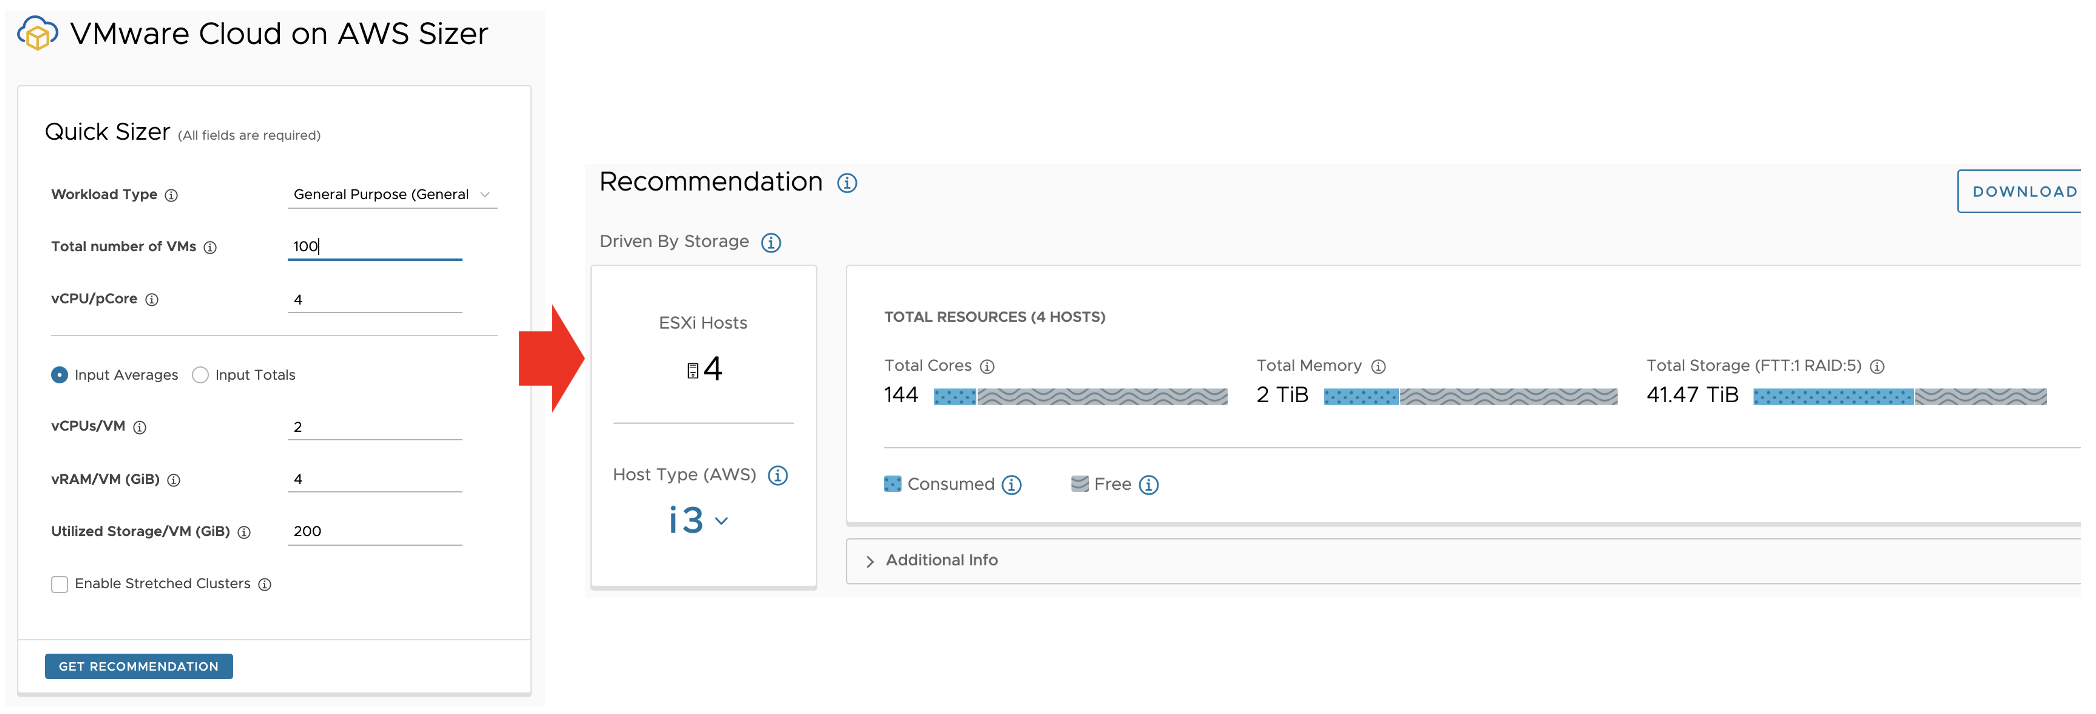This screenshot has width=2096, height=714.
Task: Click the Get Recommendation button
Action: point(139,666)
